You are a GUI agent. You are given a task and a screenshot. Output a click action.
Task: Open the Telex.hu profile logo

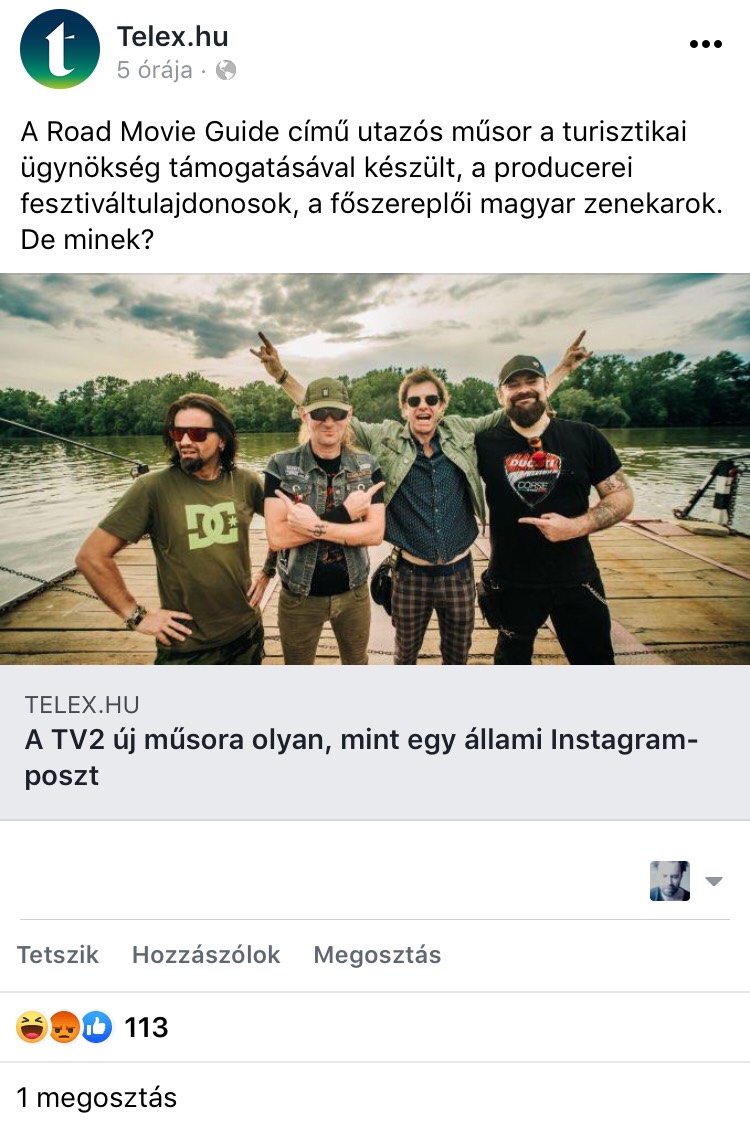[60, 49]
